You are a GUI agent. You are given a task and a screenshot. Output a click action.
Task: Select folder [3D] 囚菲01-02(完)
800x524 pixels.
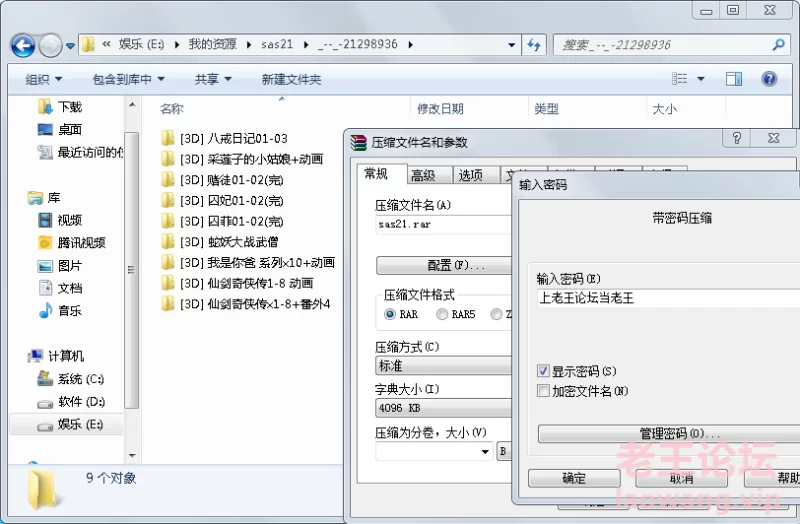pos(222,221)
